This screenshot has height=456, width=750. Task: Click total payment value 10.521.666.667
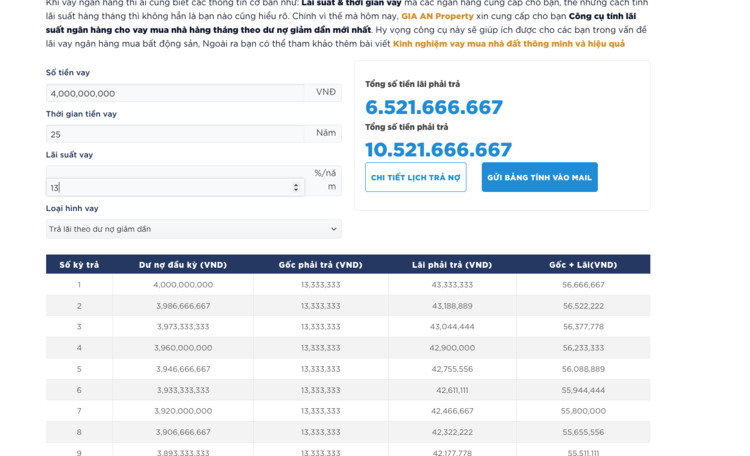(439, 150)
